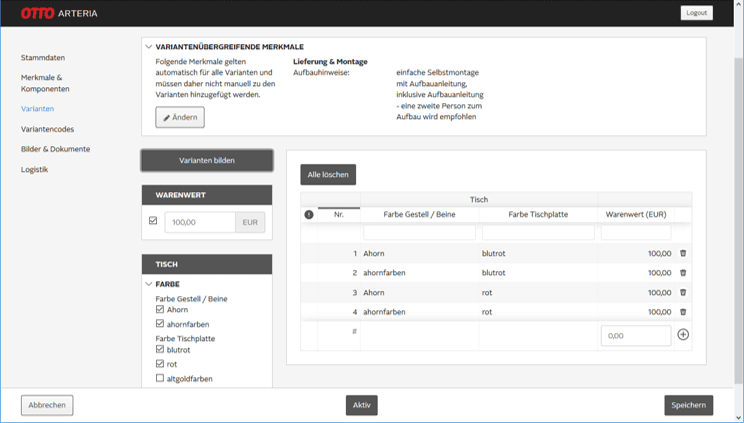Image resolution: width=744 pixels, height=423 pixels.
Task: Click the Warenwert 100,00 input field
Action: click(200, 222)
